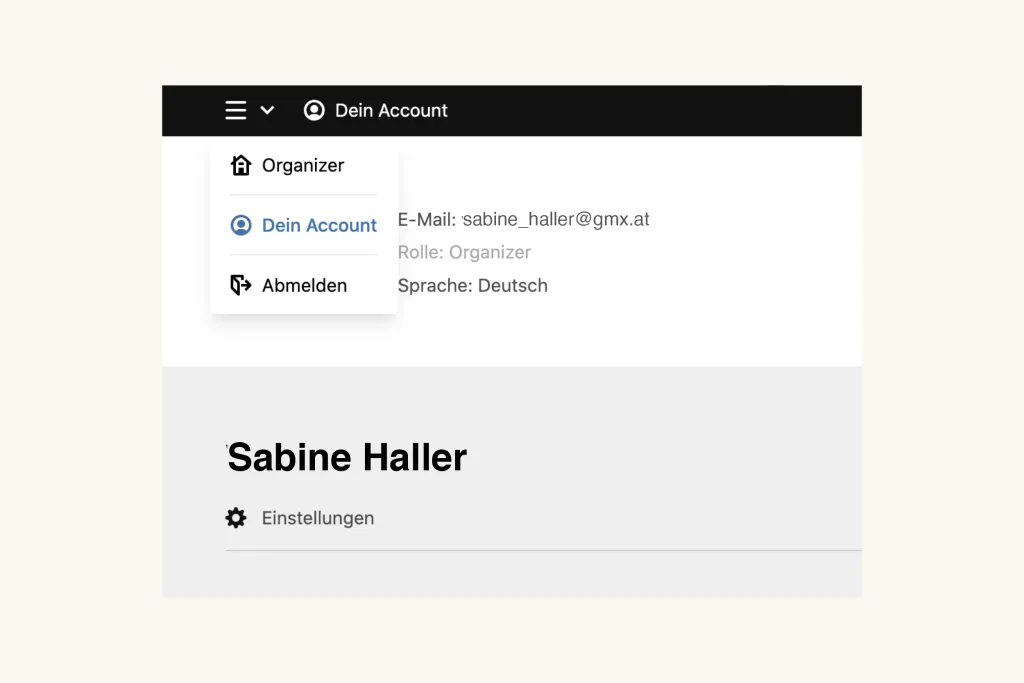Log out via the Abmelden text
This screenshot has height=683, width=1024.
pyautogui.click(x=304, y=285)
